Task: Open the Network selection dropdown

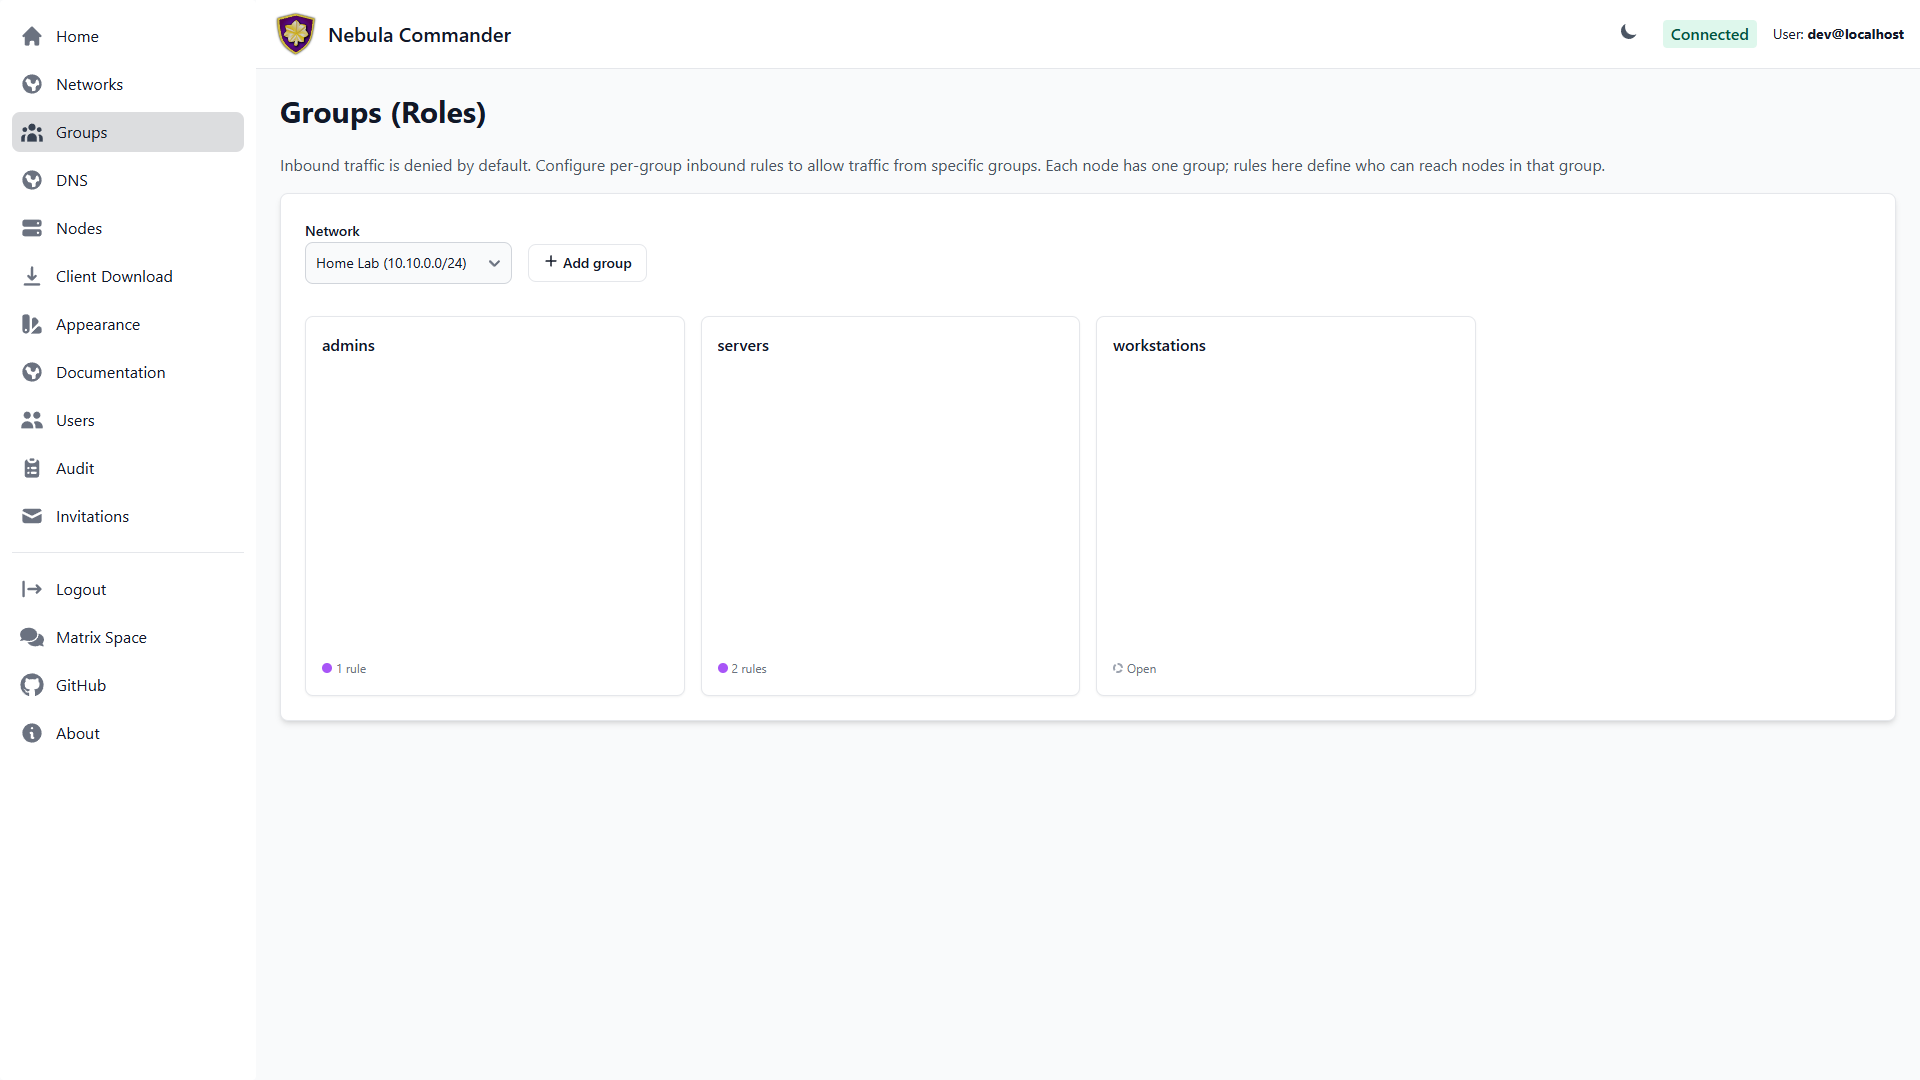Action: tap(408, 263)
